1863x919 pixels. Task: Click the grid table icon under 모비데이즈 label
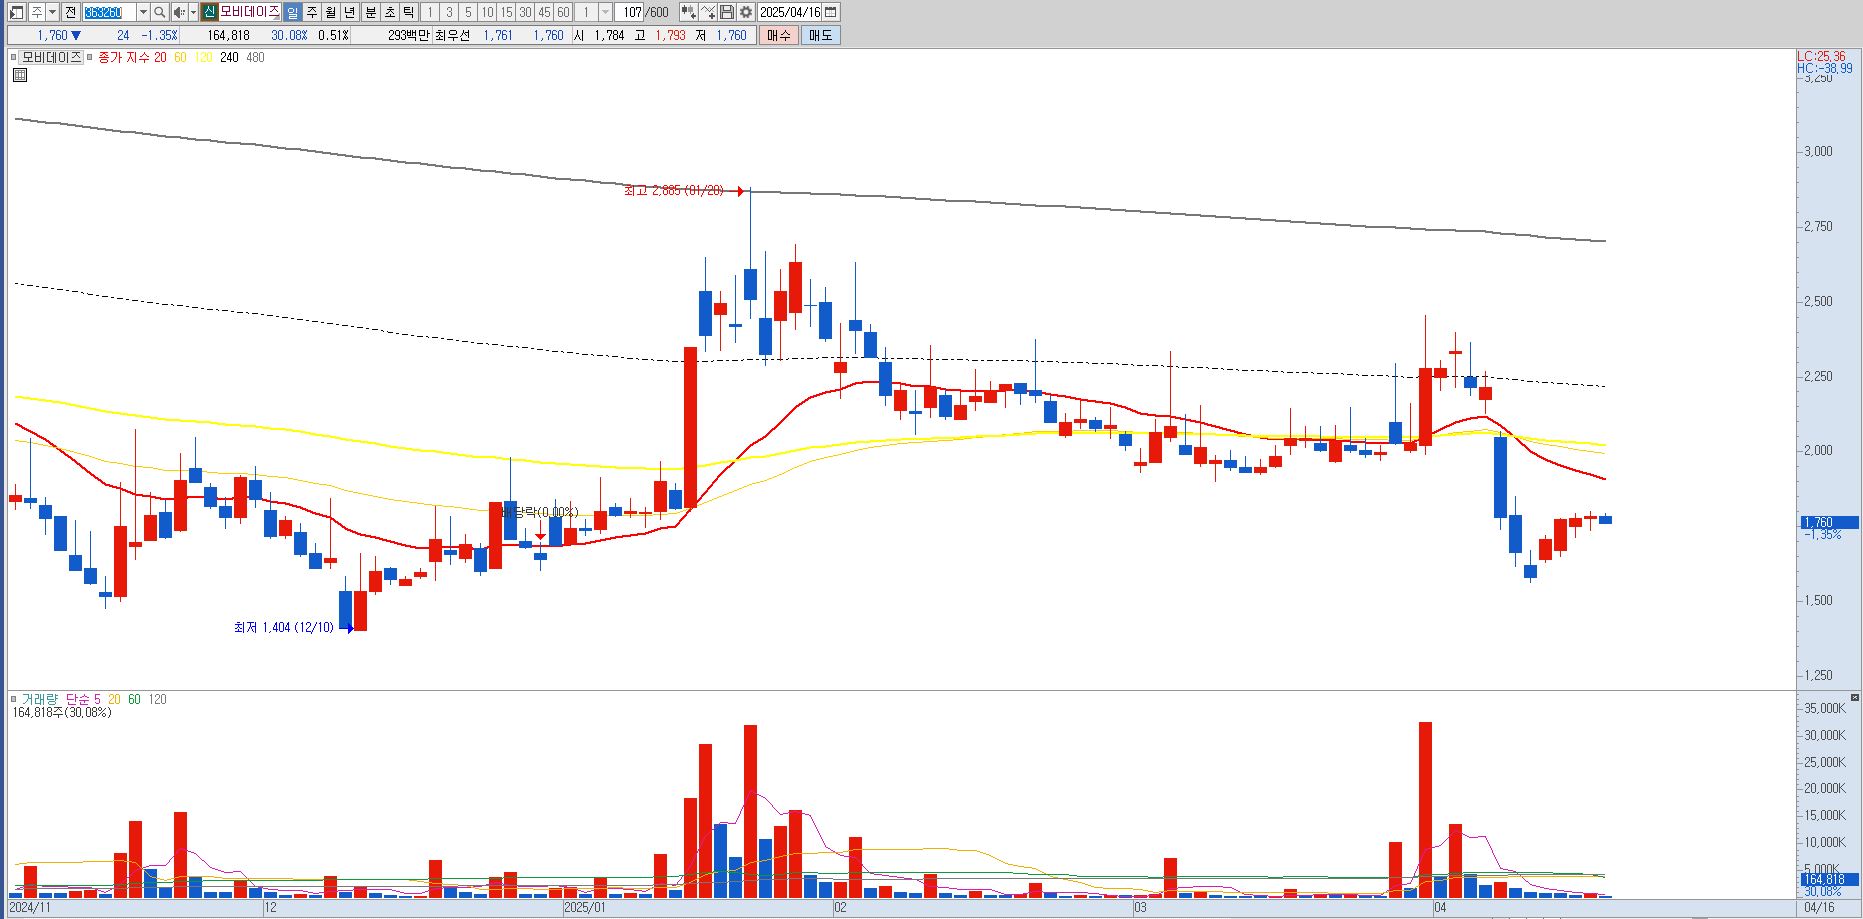(x=20, y=75)
